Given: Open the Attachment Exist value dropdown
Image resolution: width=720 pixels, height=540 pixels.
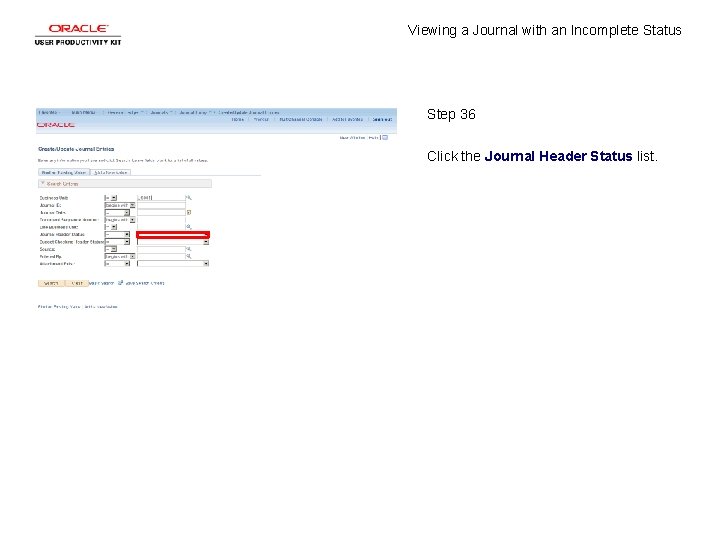Looking at the screenshot, I should click(173, 264).
